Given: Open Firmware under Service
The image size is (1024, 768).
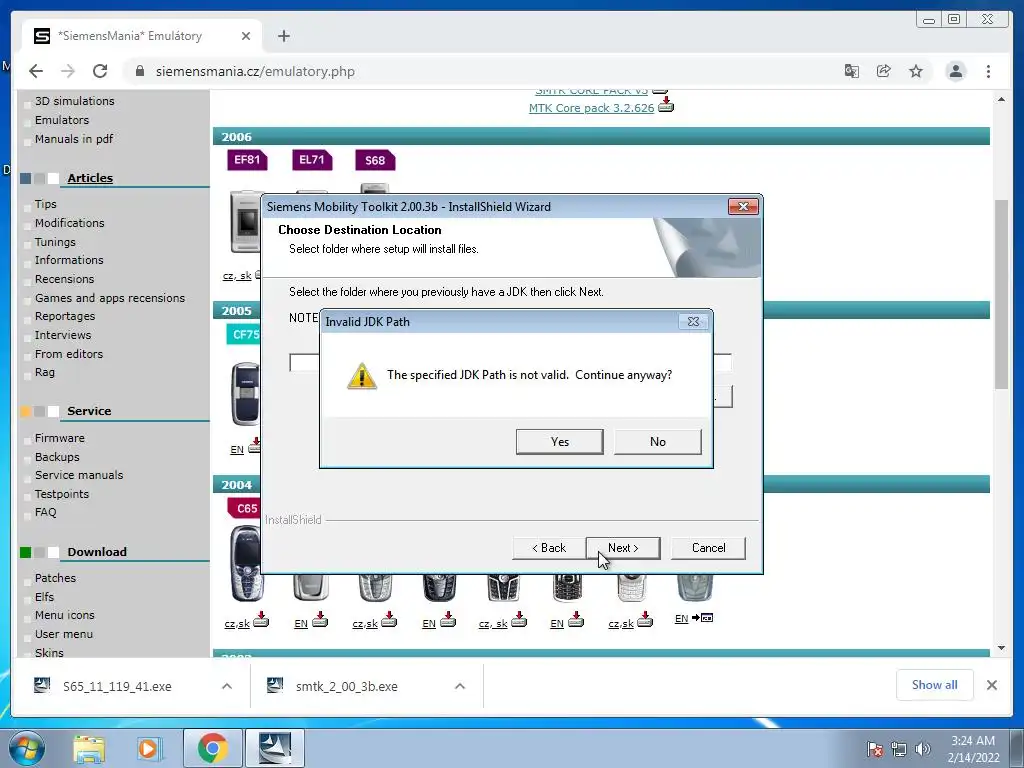Looking at the screenshot, I should [59, 438].
